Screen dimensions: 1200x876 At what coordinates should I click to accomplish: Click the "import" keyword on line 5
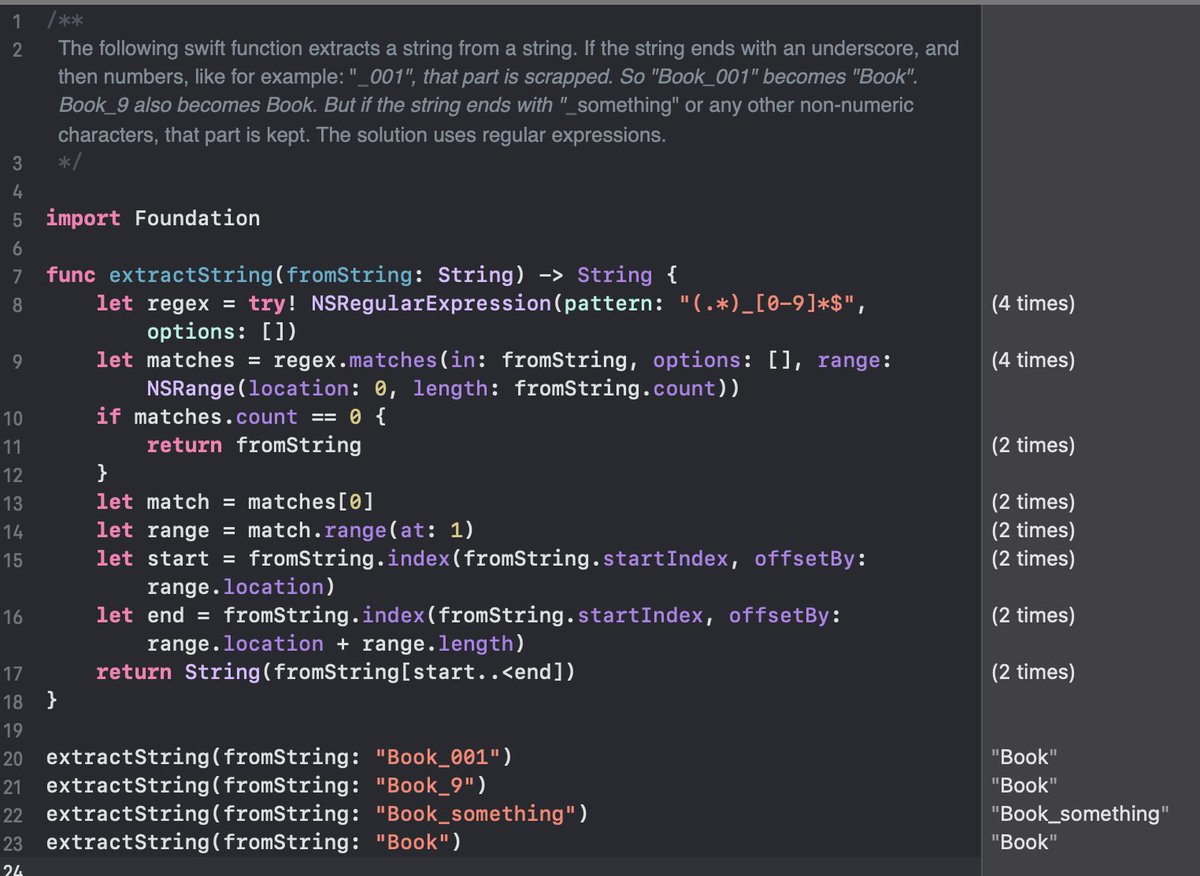pos(83,218)
